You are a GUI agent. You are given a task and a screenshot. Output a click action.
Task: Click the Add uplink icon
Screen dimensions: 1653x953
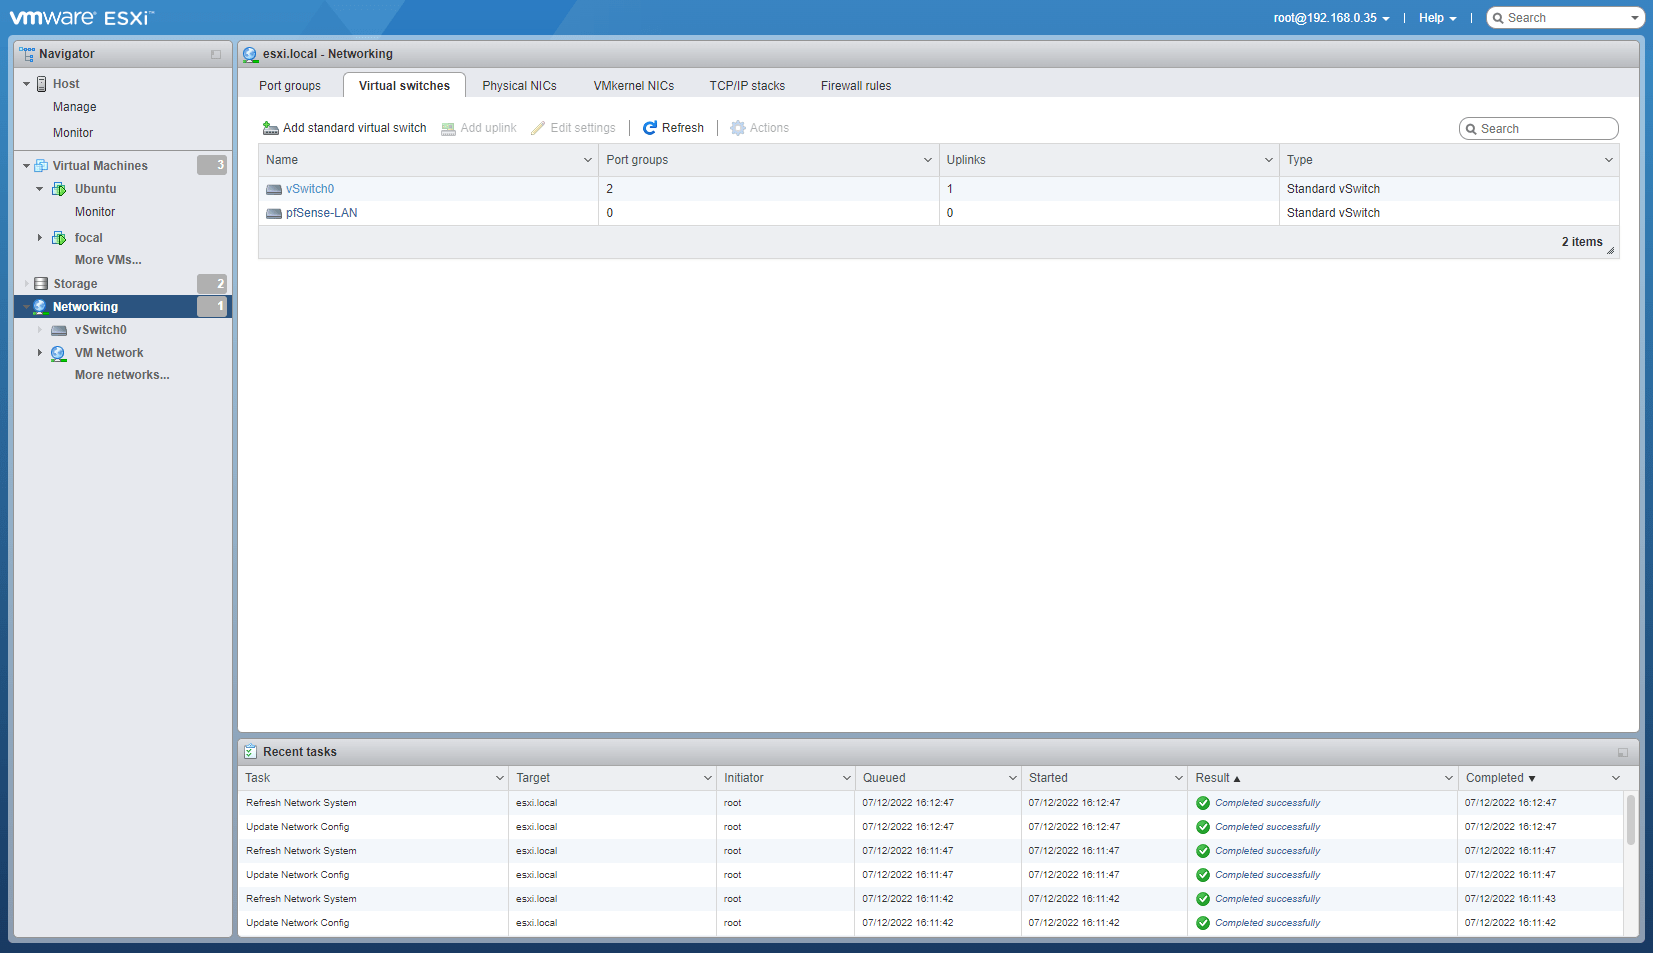click(448, 128)
